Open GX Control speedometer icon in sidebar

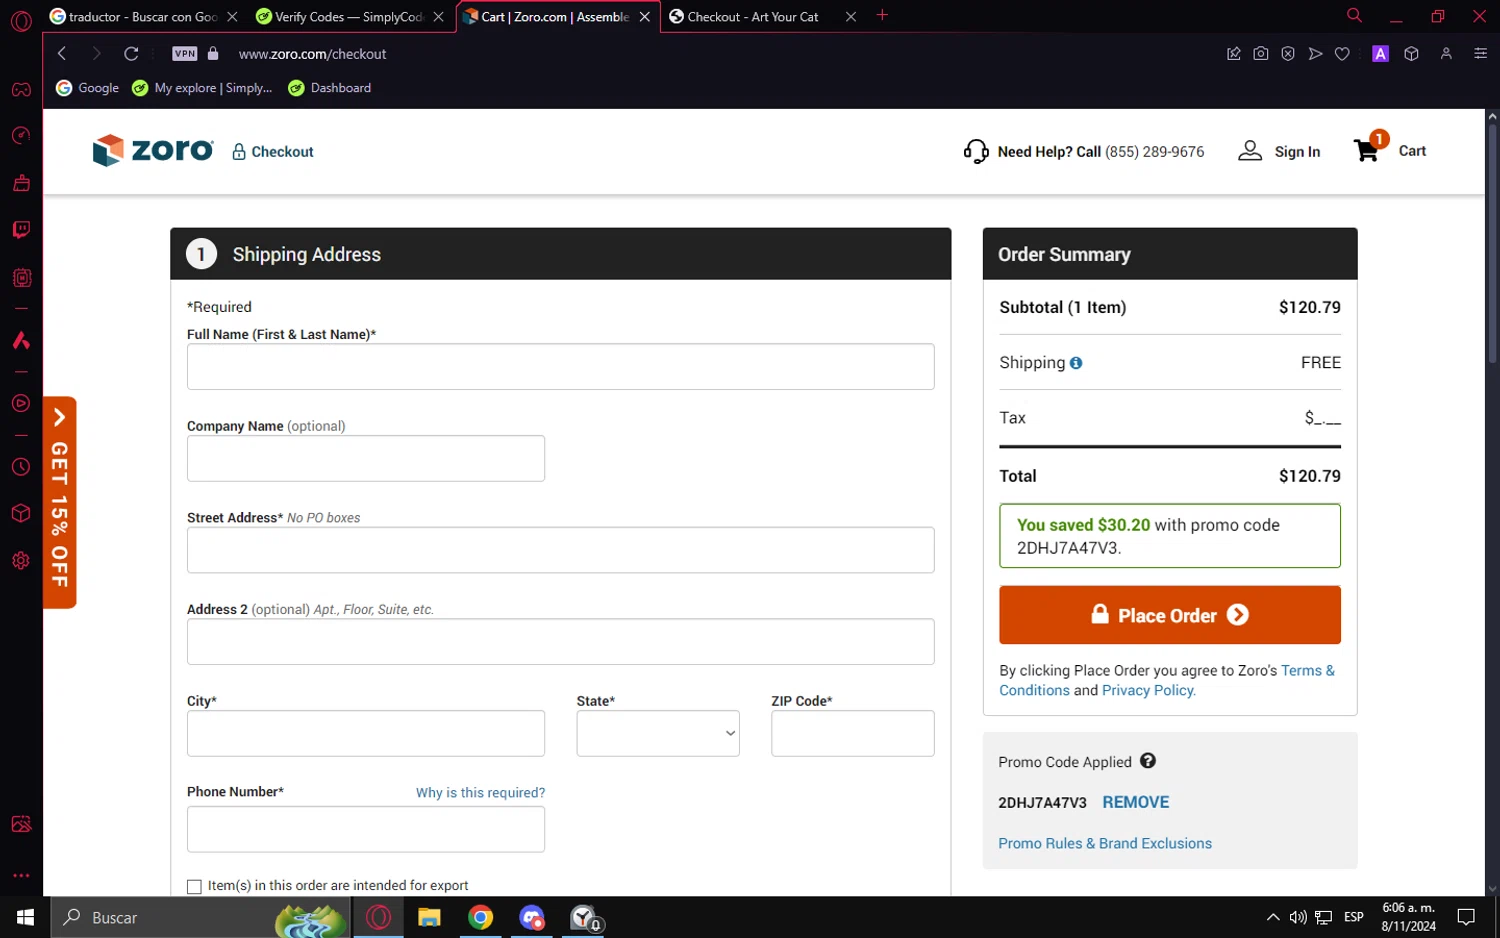[x=21, y=136]
